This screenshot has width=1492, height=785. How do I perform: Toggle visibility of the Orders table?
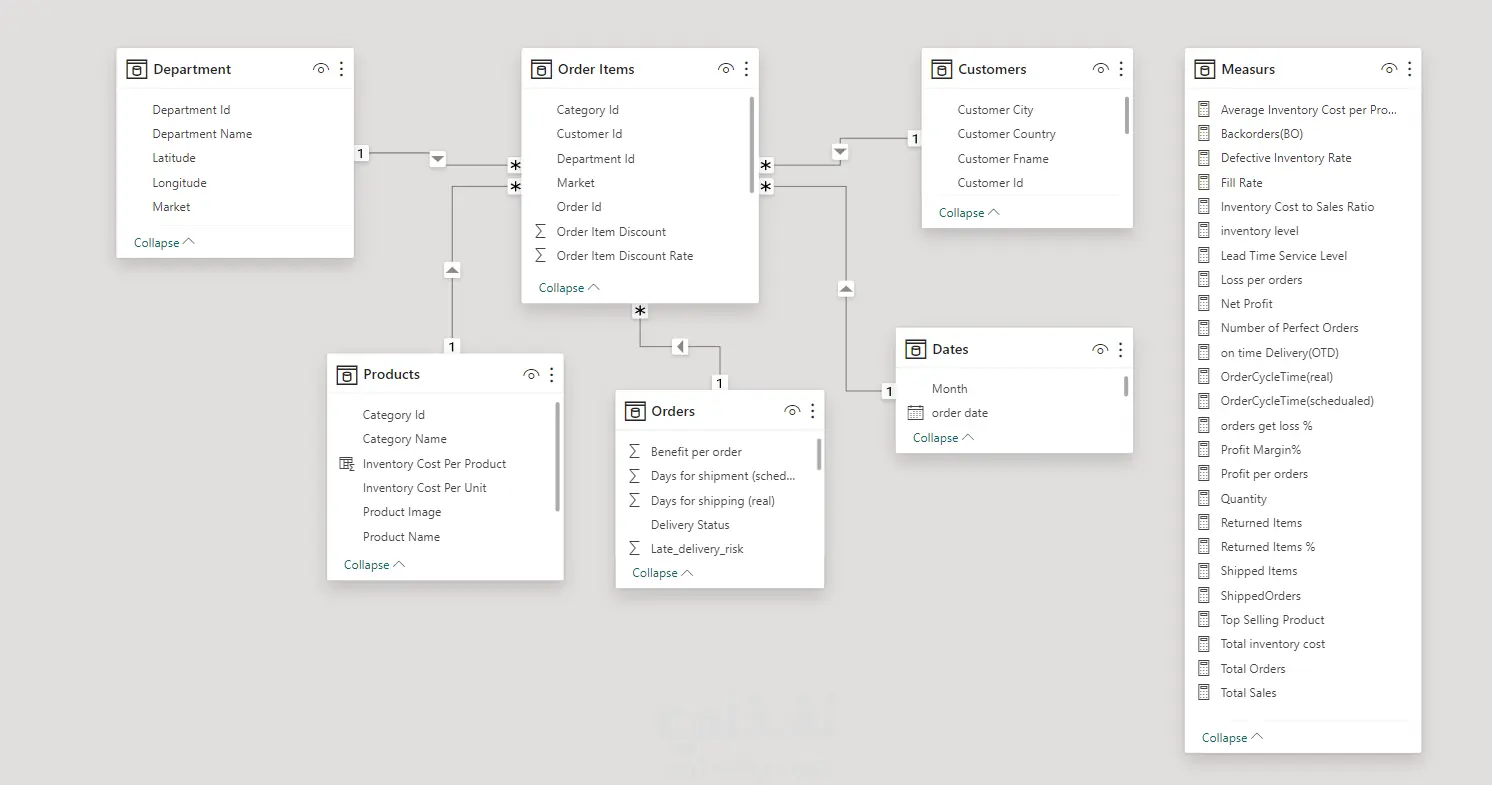point(792,411)
